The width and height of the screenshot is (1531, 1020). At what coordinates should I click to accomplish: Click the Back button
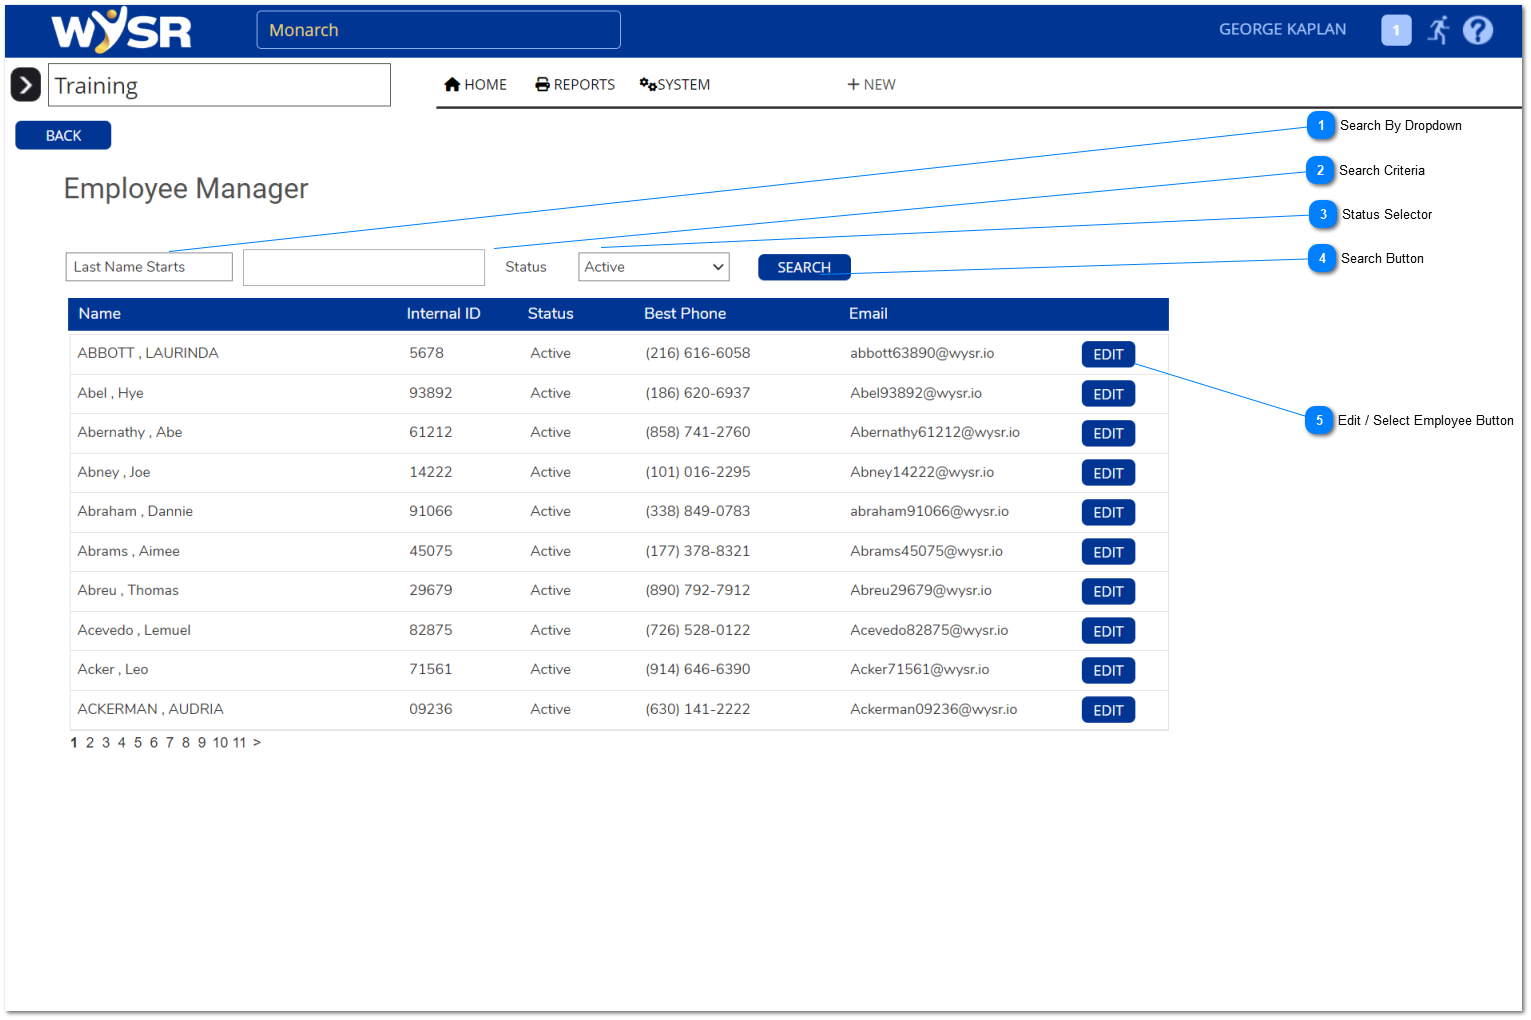tap(63, 136)
